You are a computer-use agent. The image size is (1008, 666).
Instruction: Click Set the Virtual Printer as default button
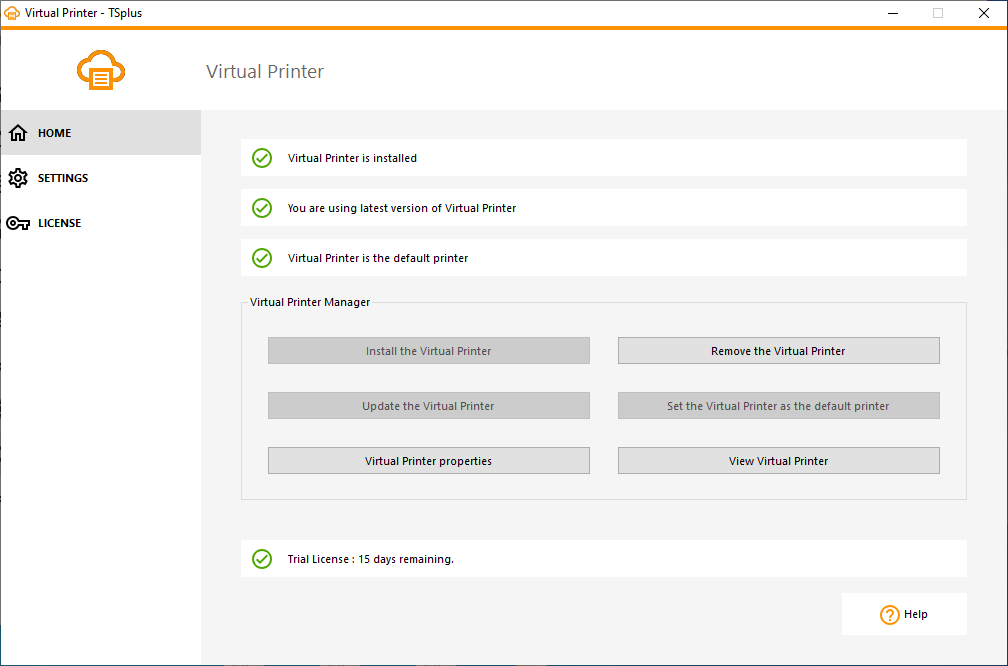pyautogui.click(x=778, y=406)
